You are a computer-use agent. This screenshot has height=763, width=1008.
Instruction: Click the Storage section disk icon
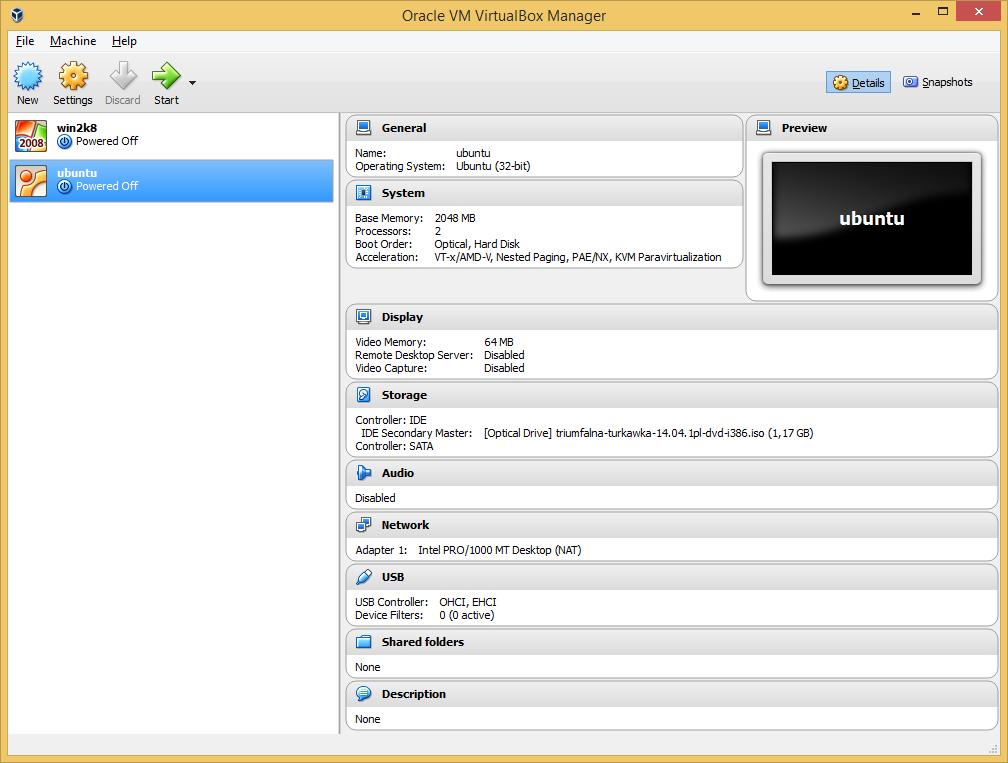coord(363,395)
